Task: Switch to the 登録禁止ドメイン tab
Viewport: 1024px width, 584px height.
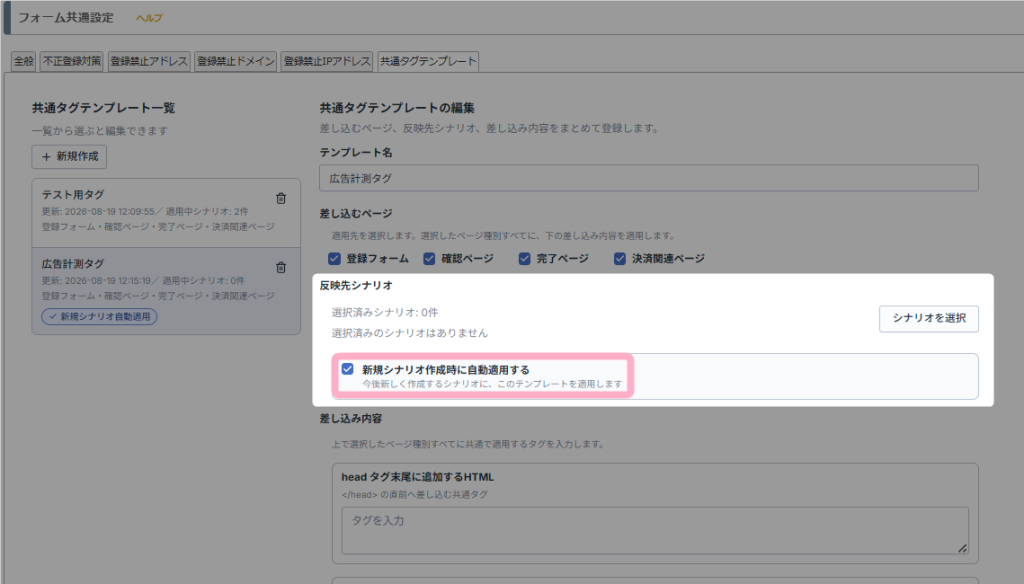Action: coord(236,61)
